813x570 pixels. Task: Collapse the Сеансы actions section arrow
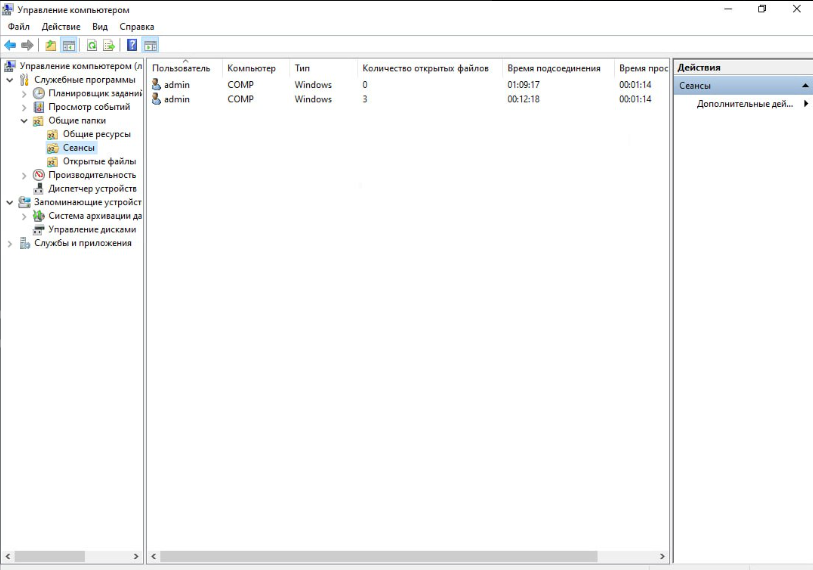805,86
